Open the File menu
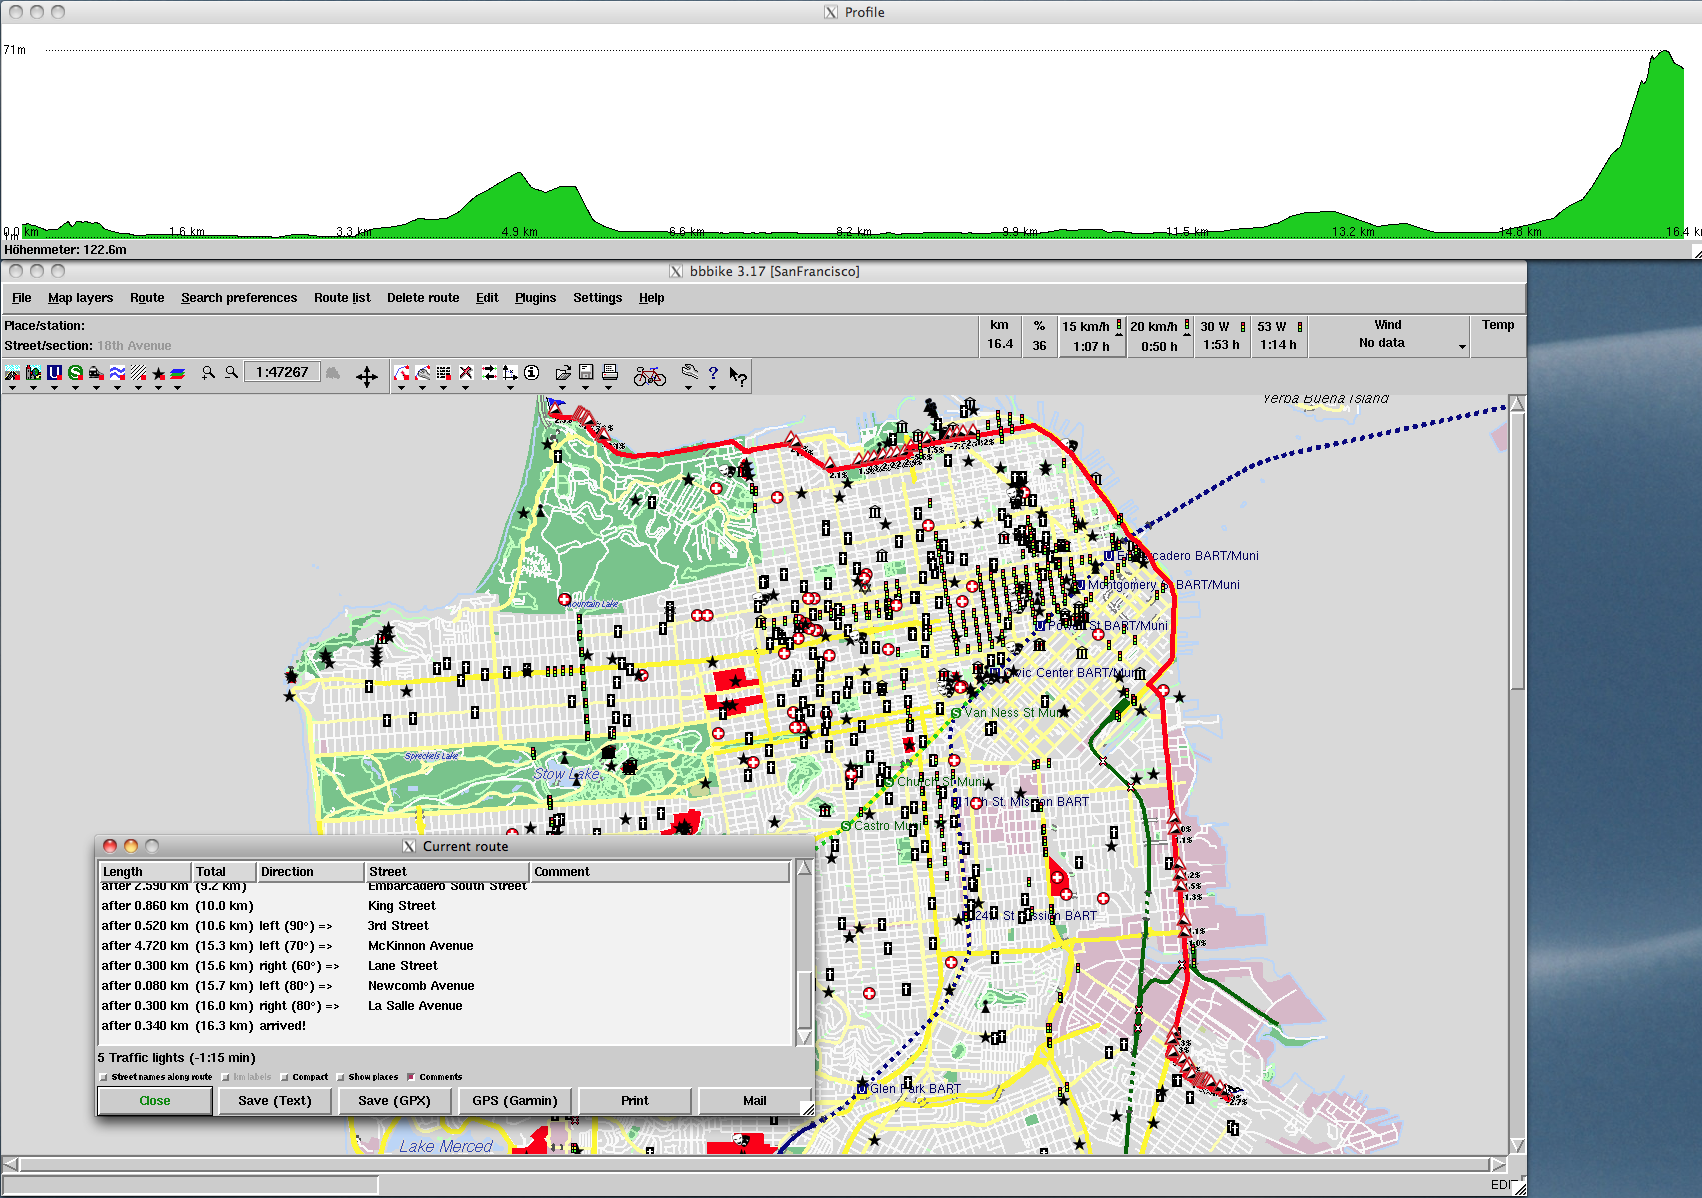The image size is (1702, 1198). click(22, 298)
